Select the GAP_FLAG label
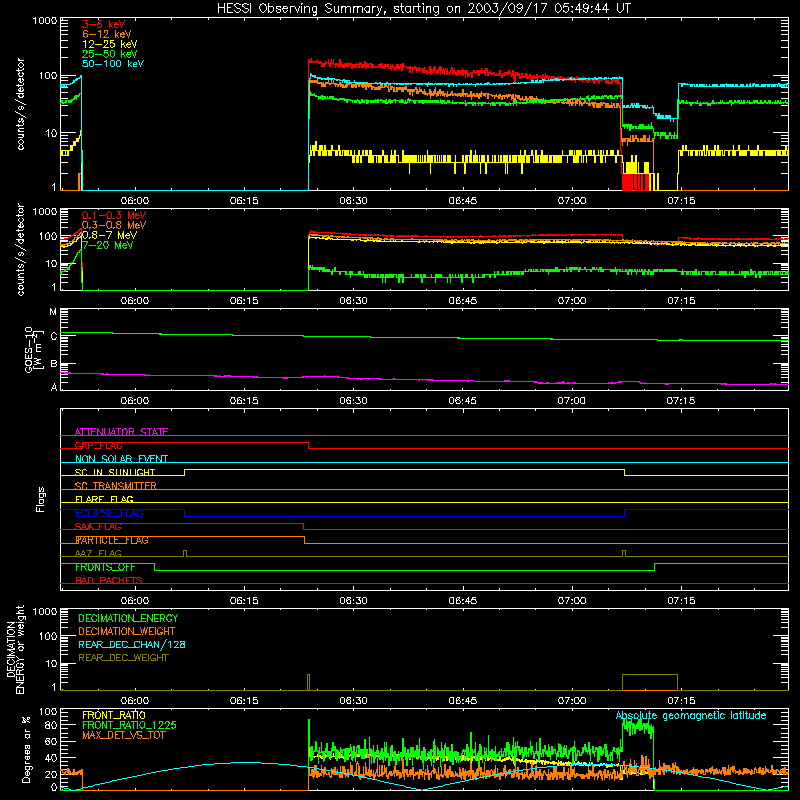 (98, 445)
